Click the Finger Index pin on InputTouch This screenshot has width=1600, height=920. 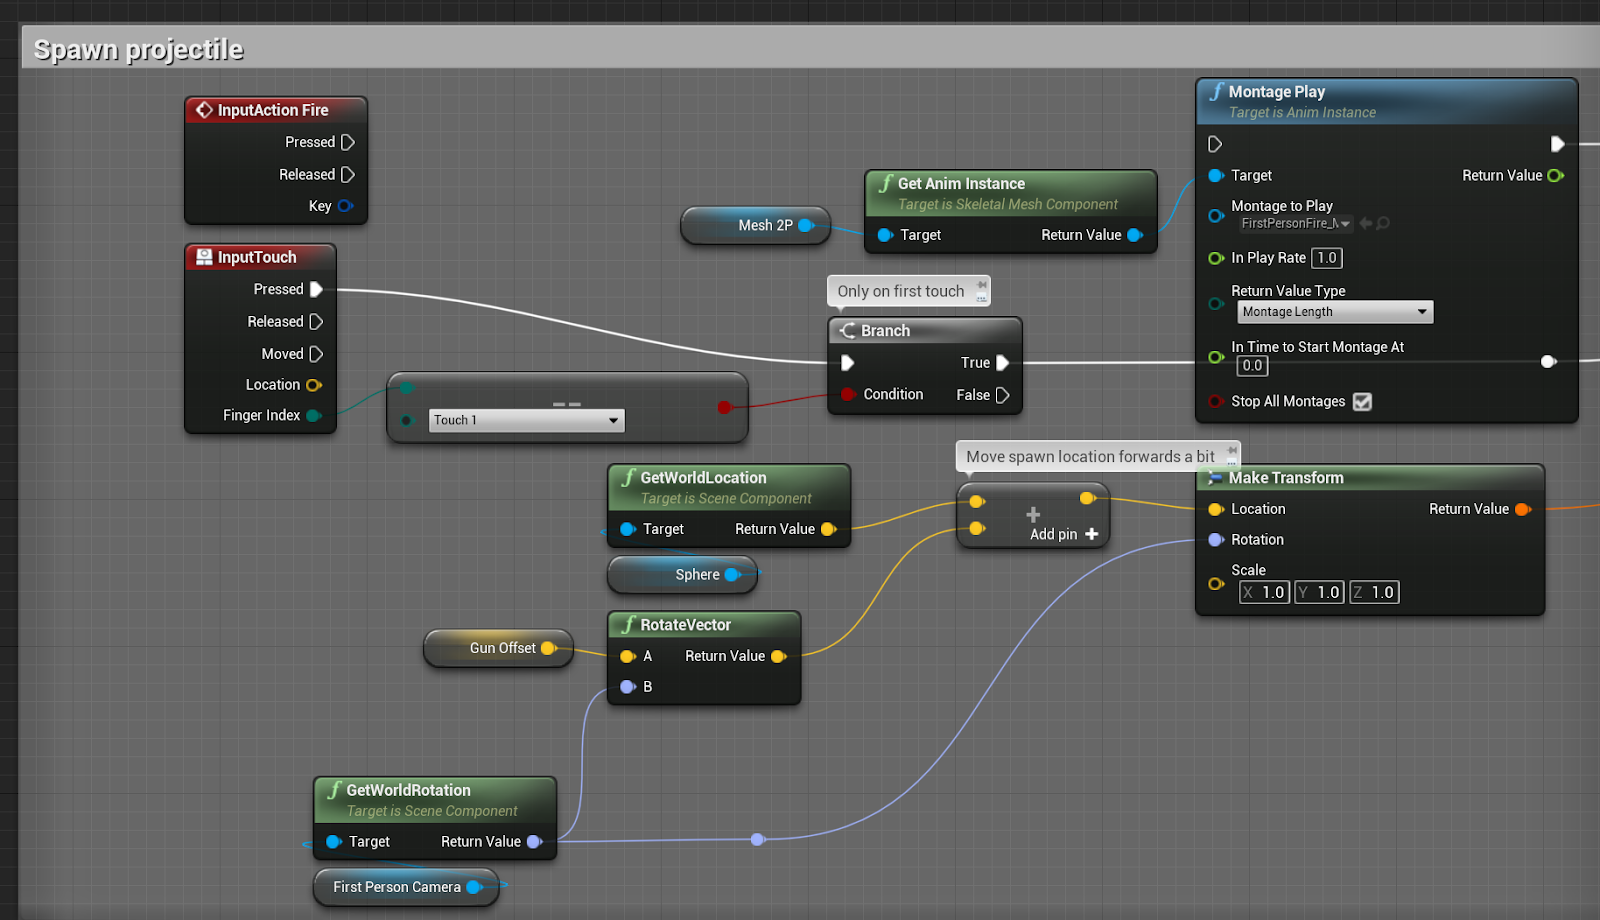point(313,415)
